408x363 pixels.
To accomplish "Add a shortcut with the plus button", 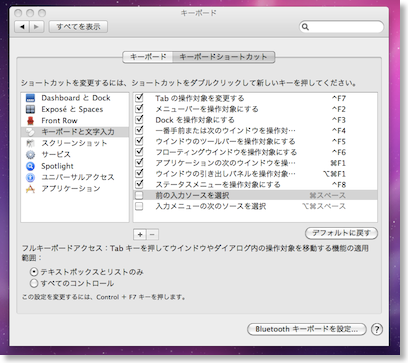I will [140, 234].
